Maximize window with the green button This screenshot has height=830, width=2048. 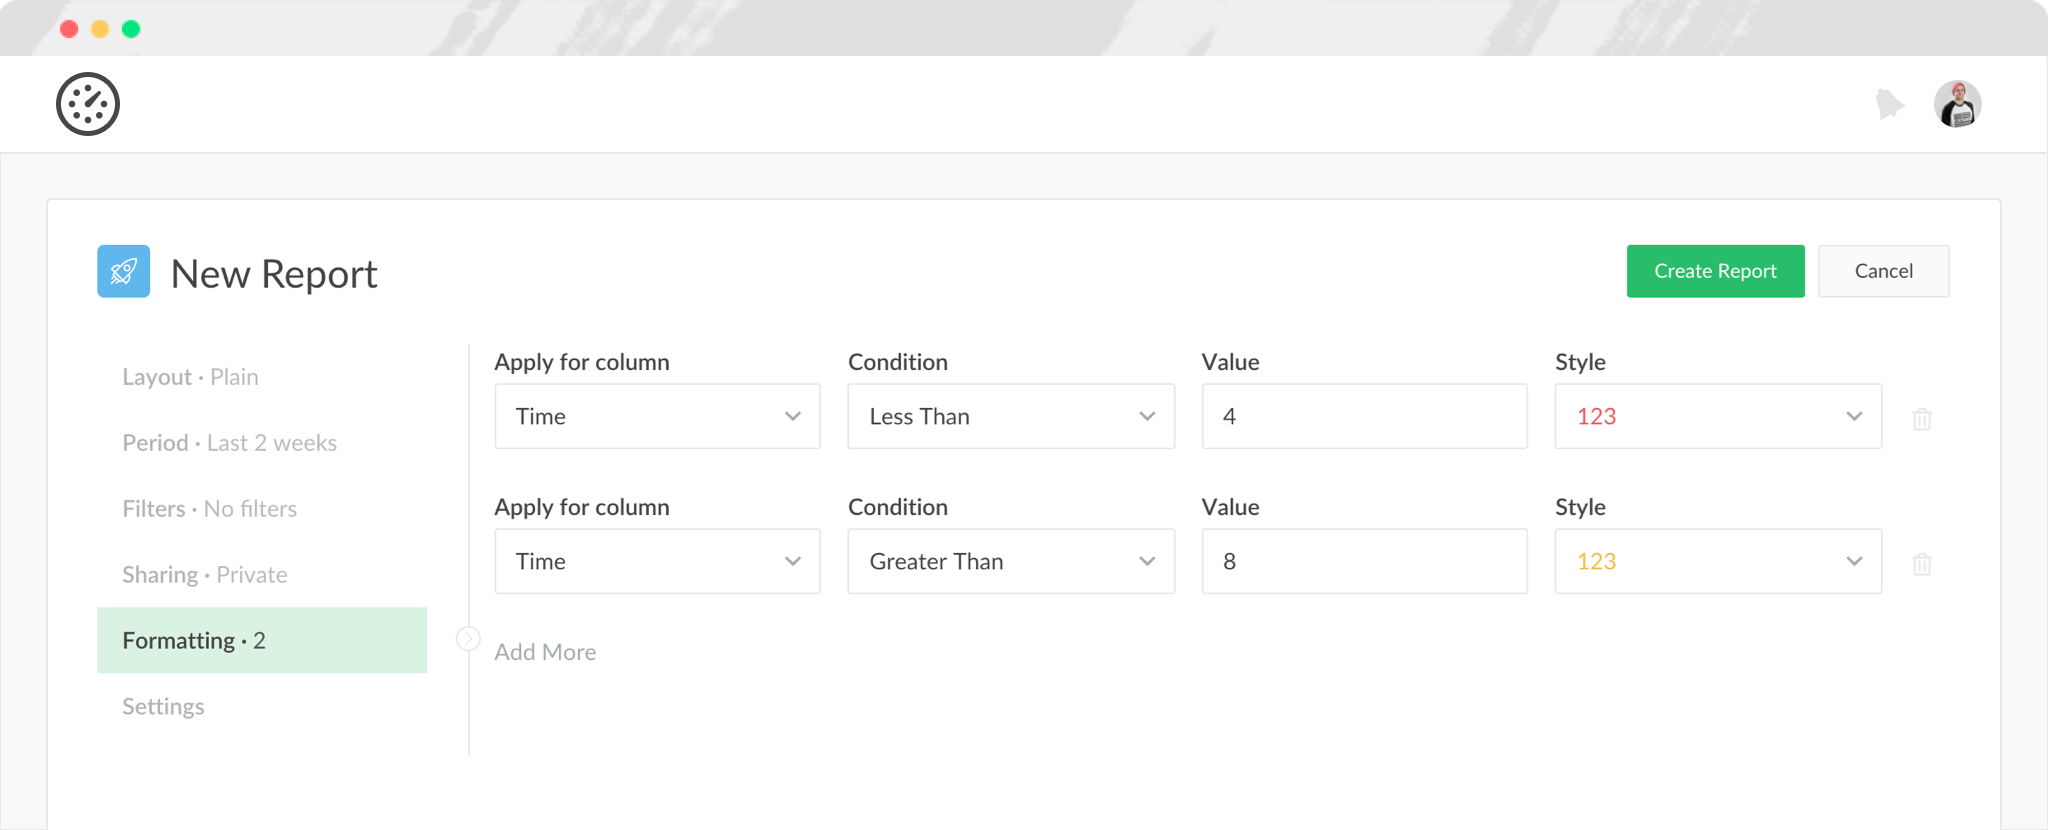pos(131,29)
